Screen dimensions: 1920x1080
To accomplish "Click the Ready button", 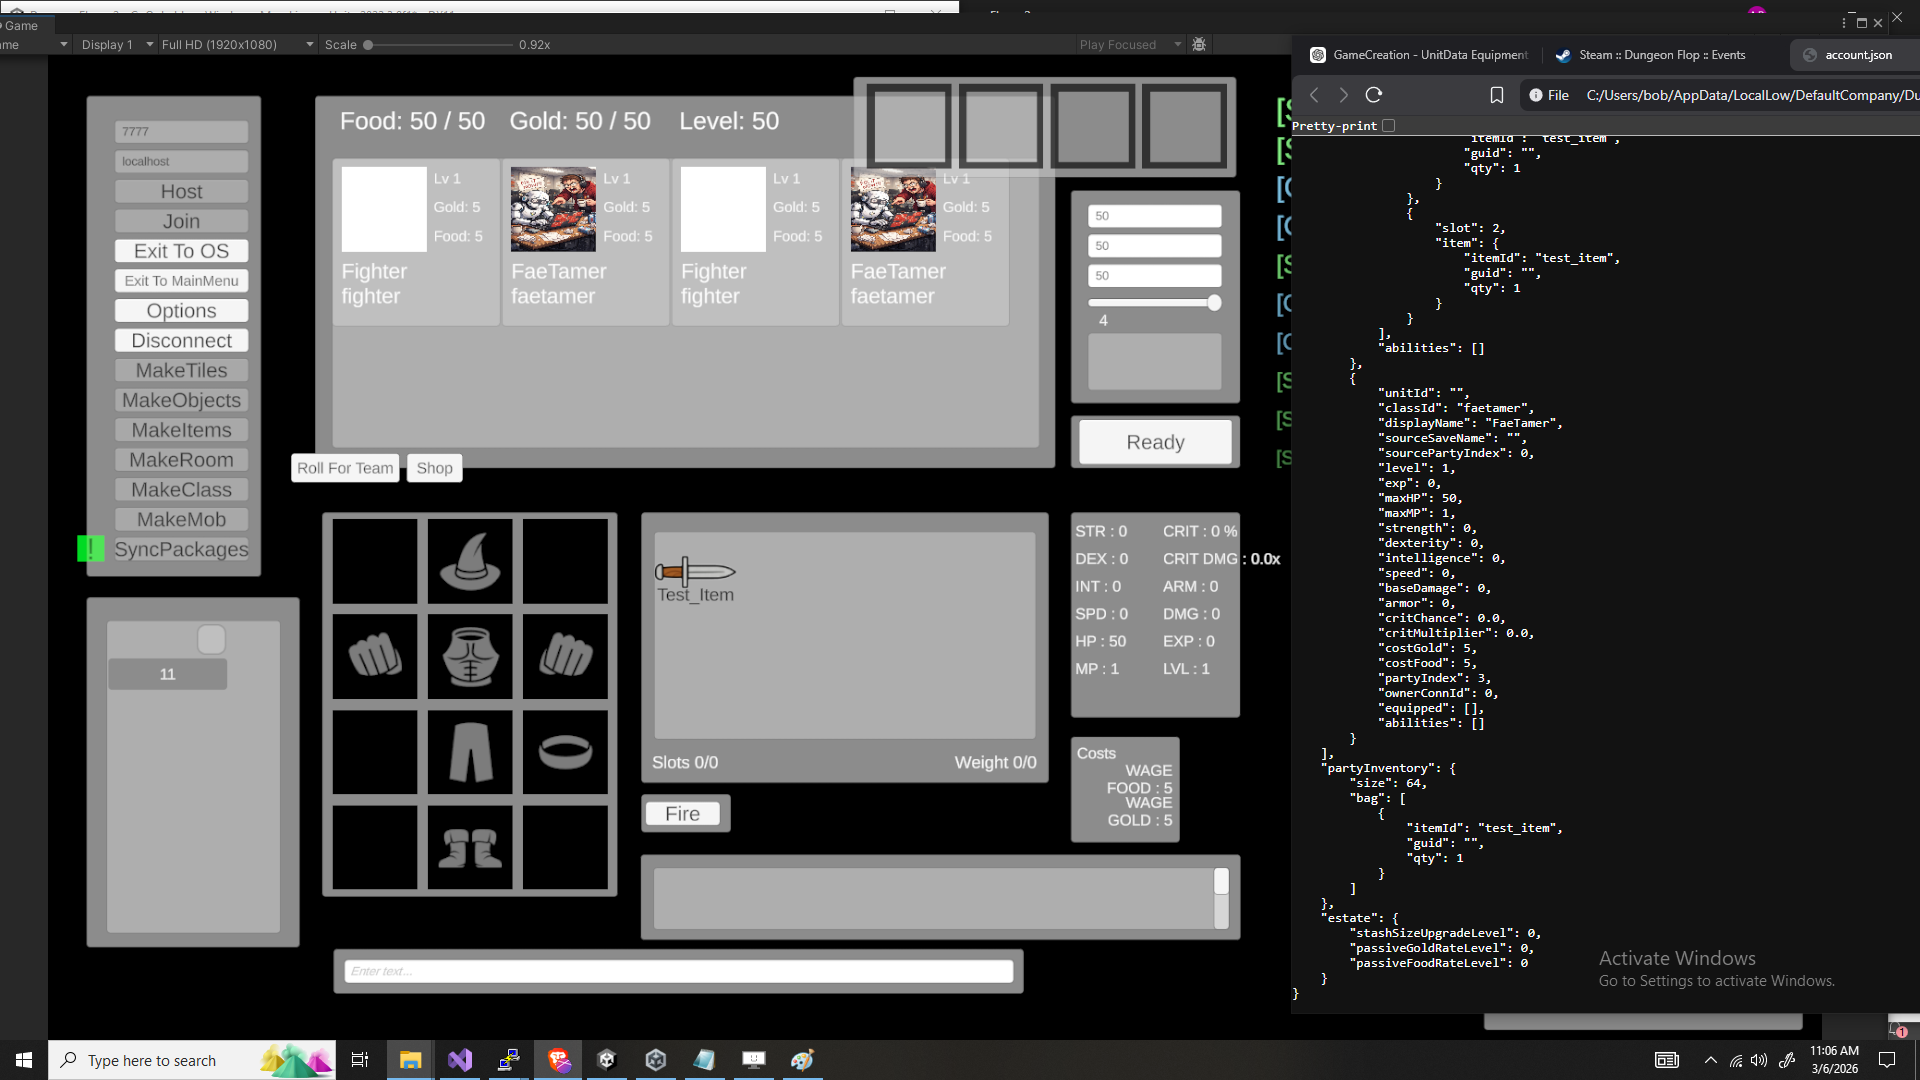I will 1155,442.
